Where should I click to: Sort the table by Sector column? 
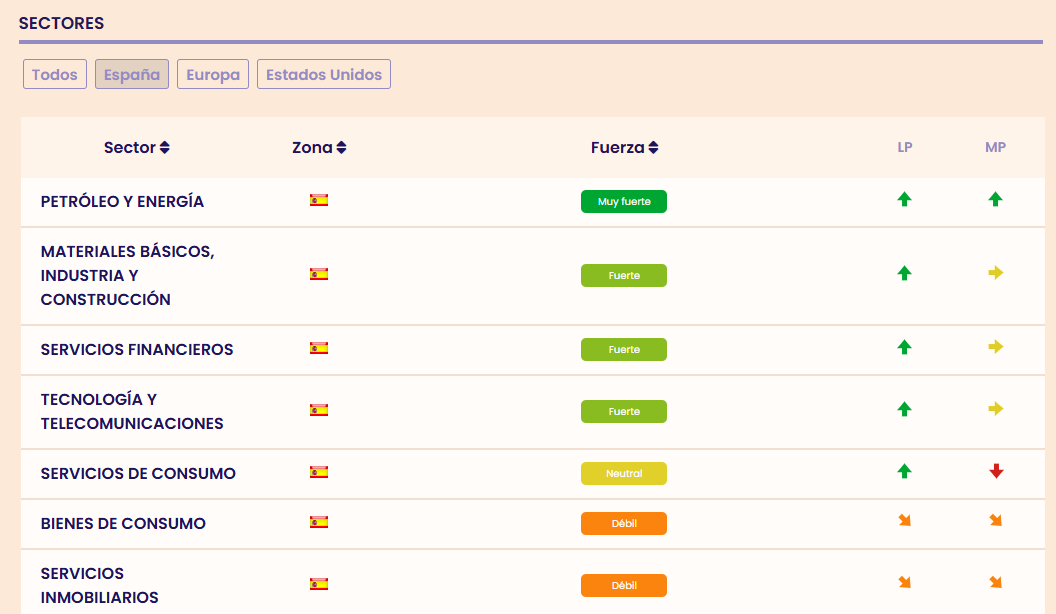pyautogui.click(x=137, y=148)
